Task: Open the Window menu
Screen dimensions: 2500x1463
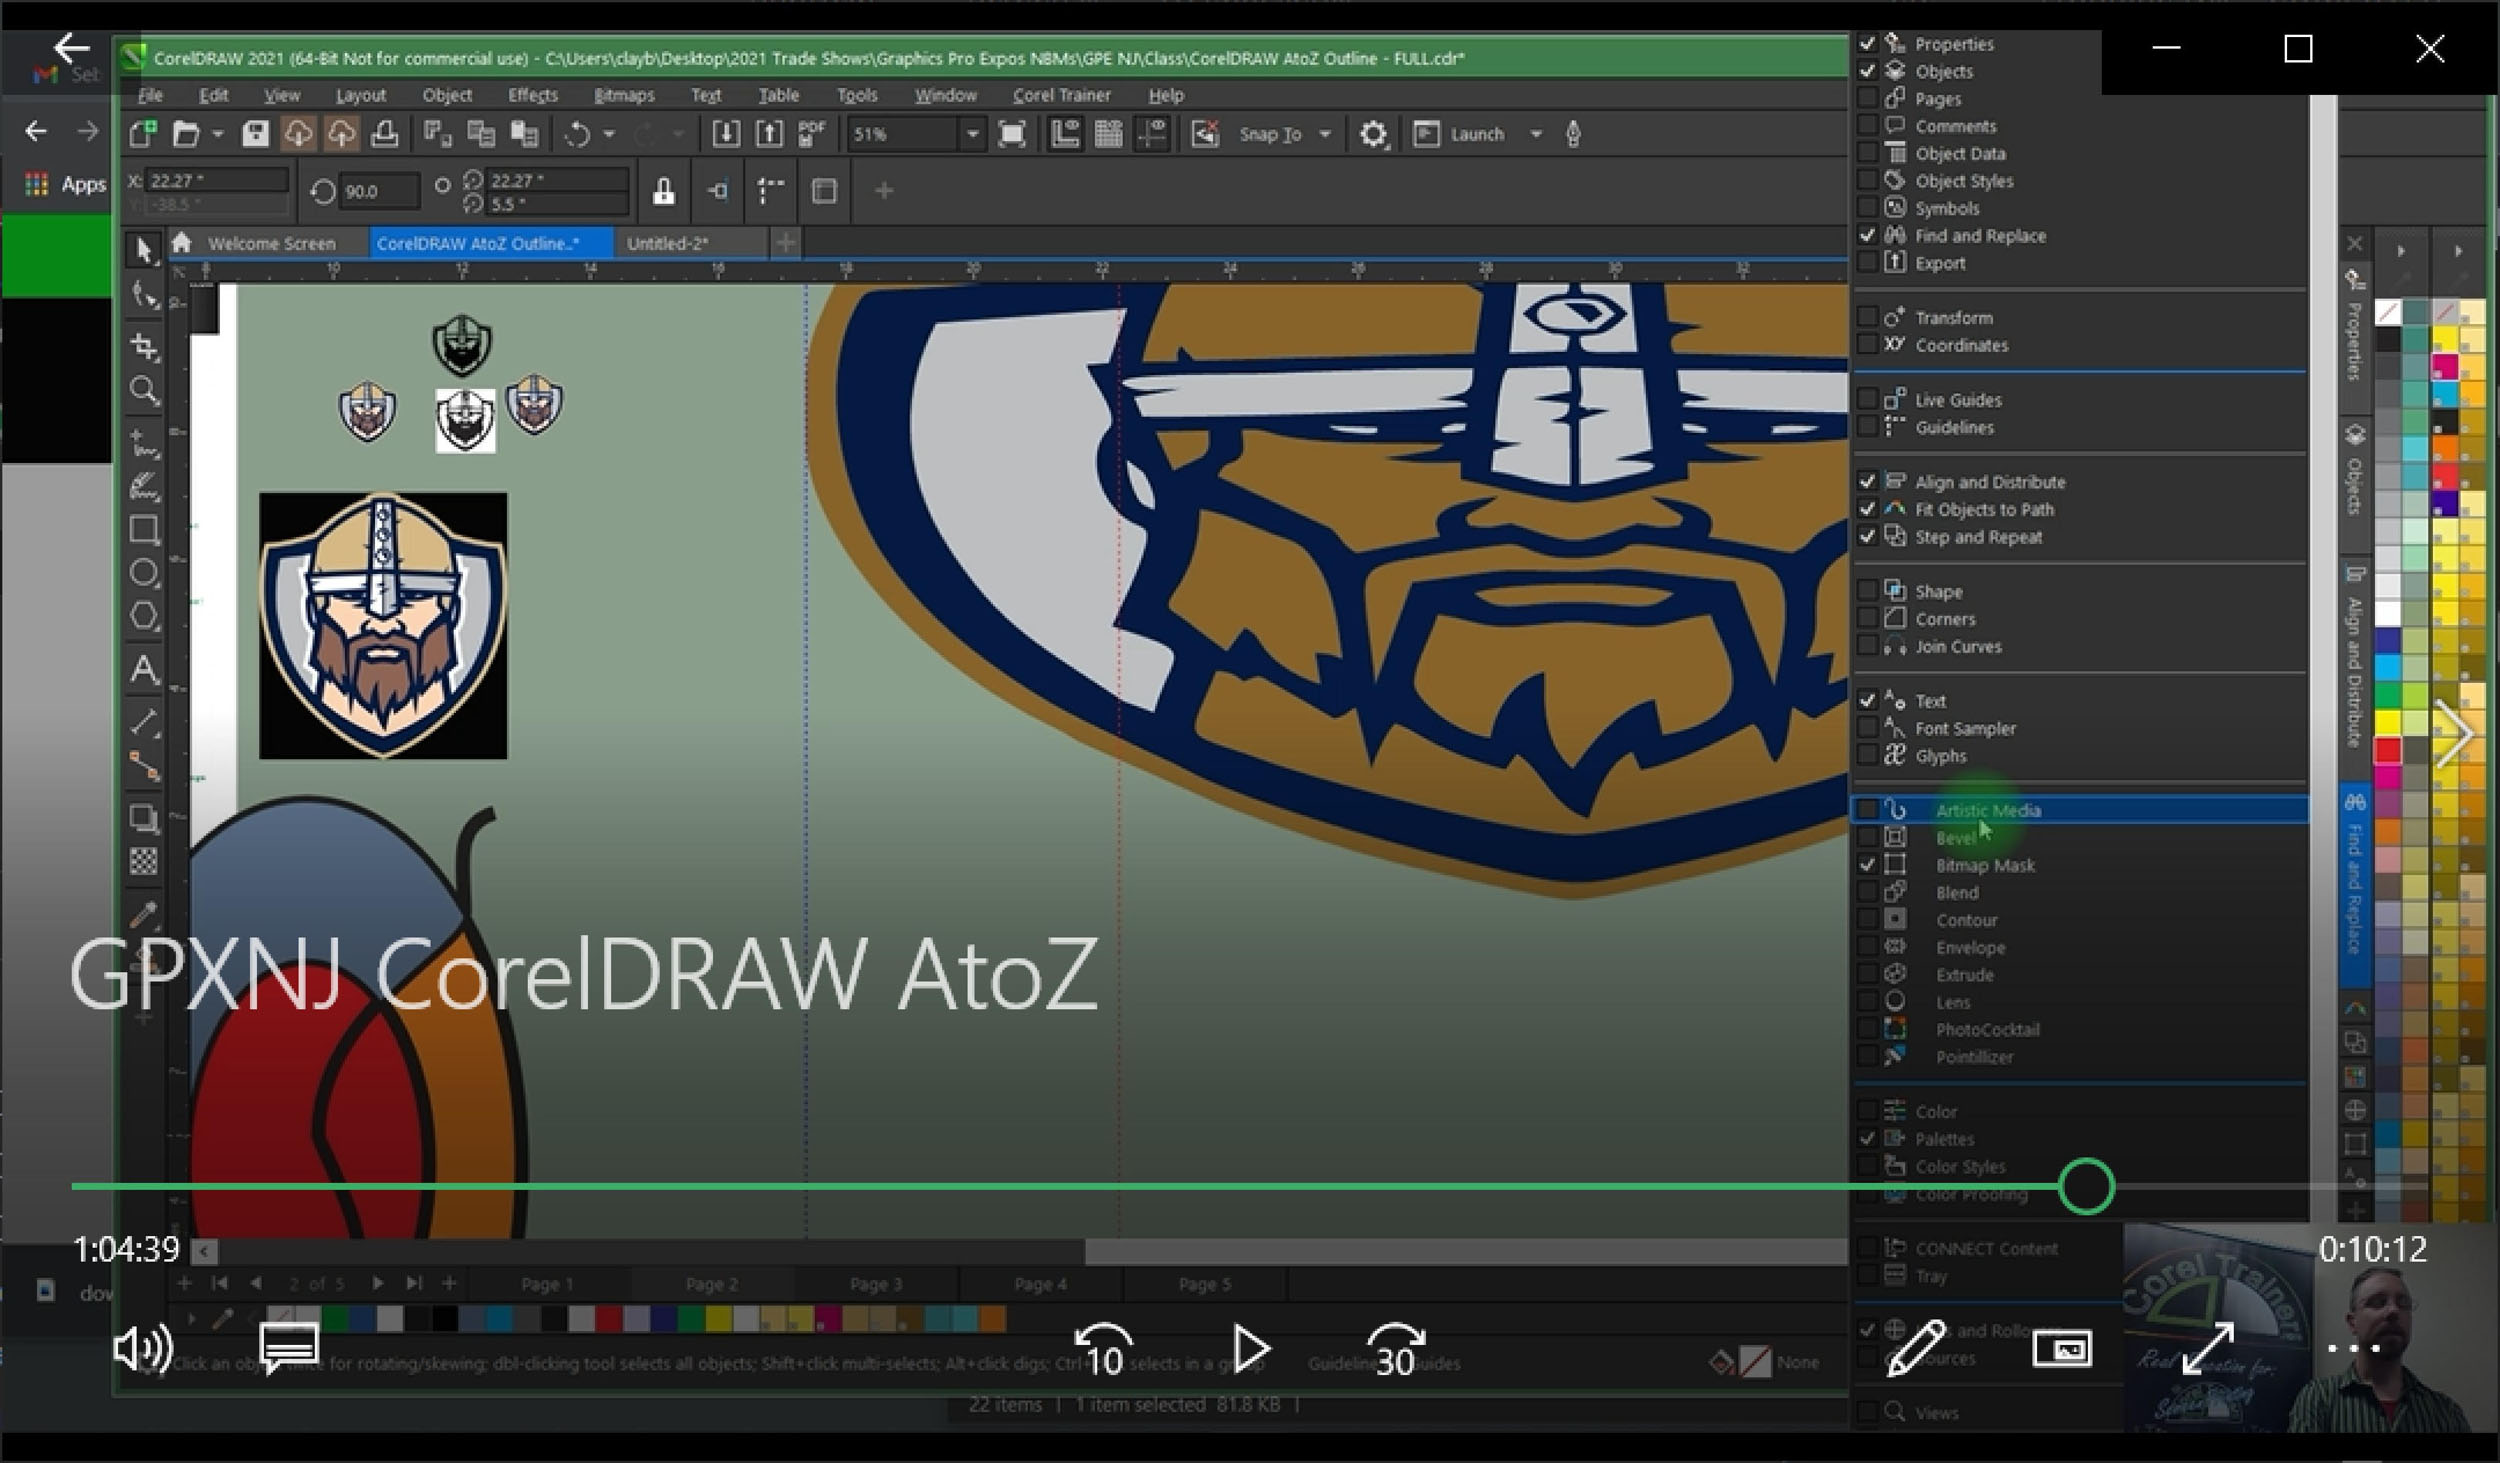Action: pyautogui.click(x=945, y=95)
